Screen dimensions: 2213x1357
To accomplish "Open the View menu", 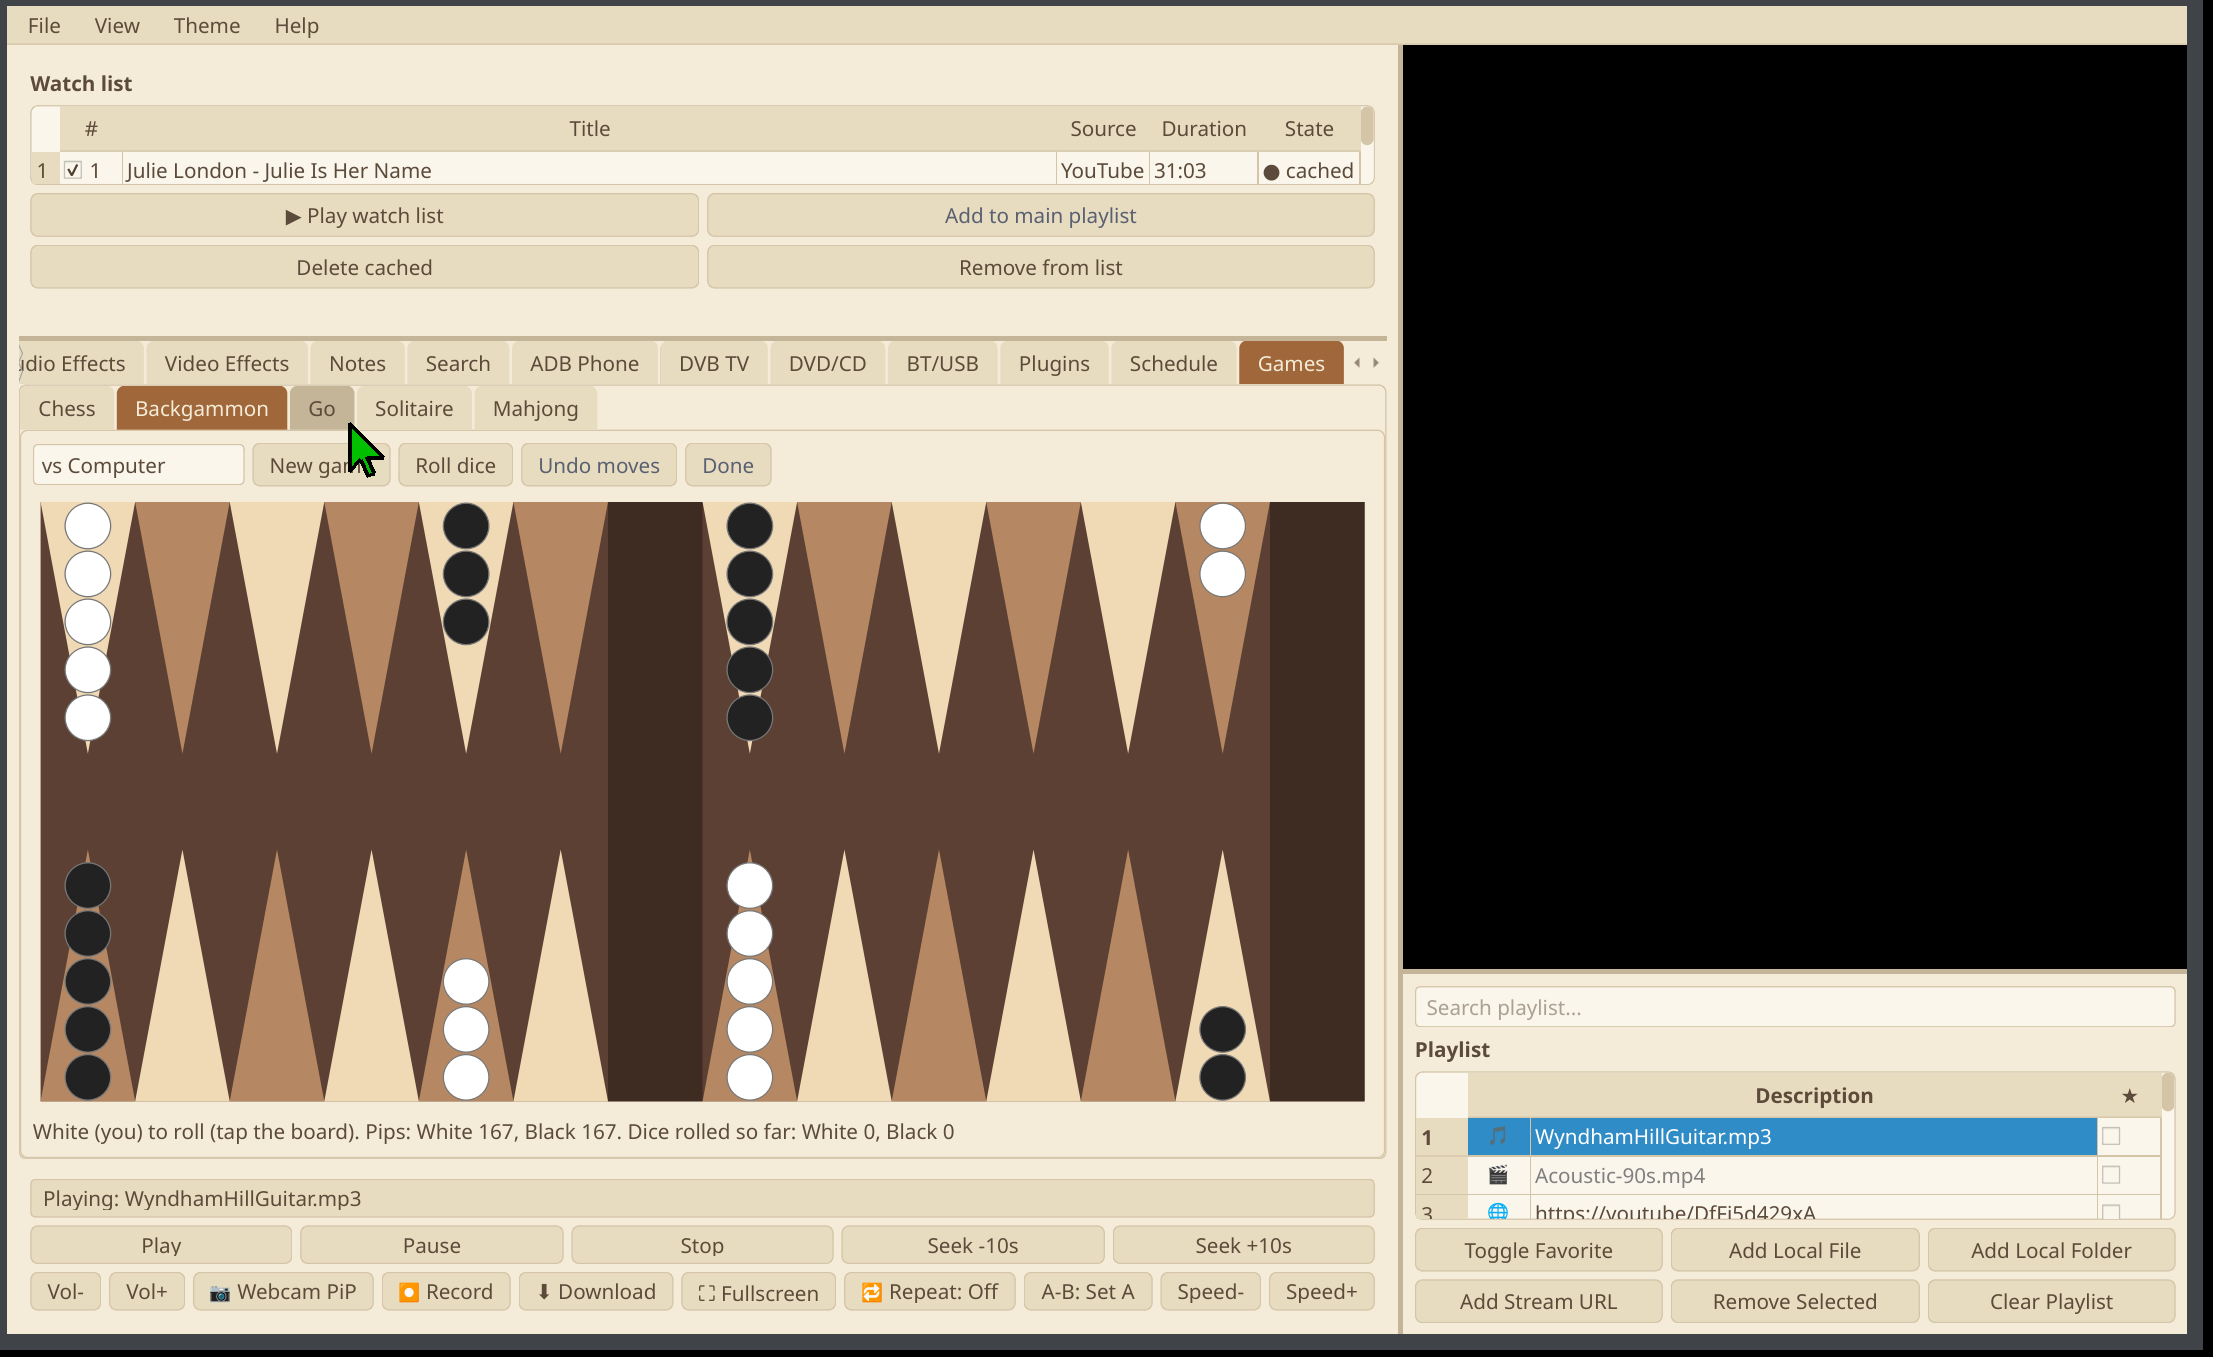I will point(117,26).
